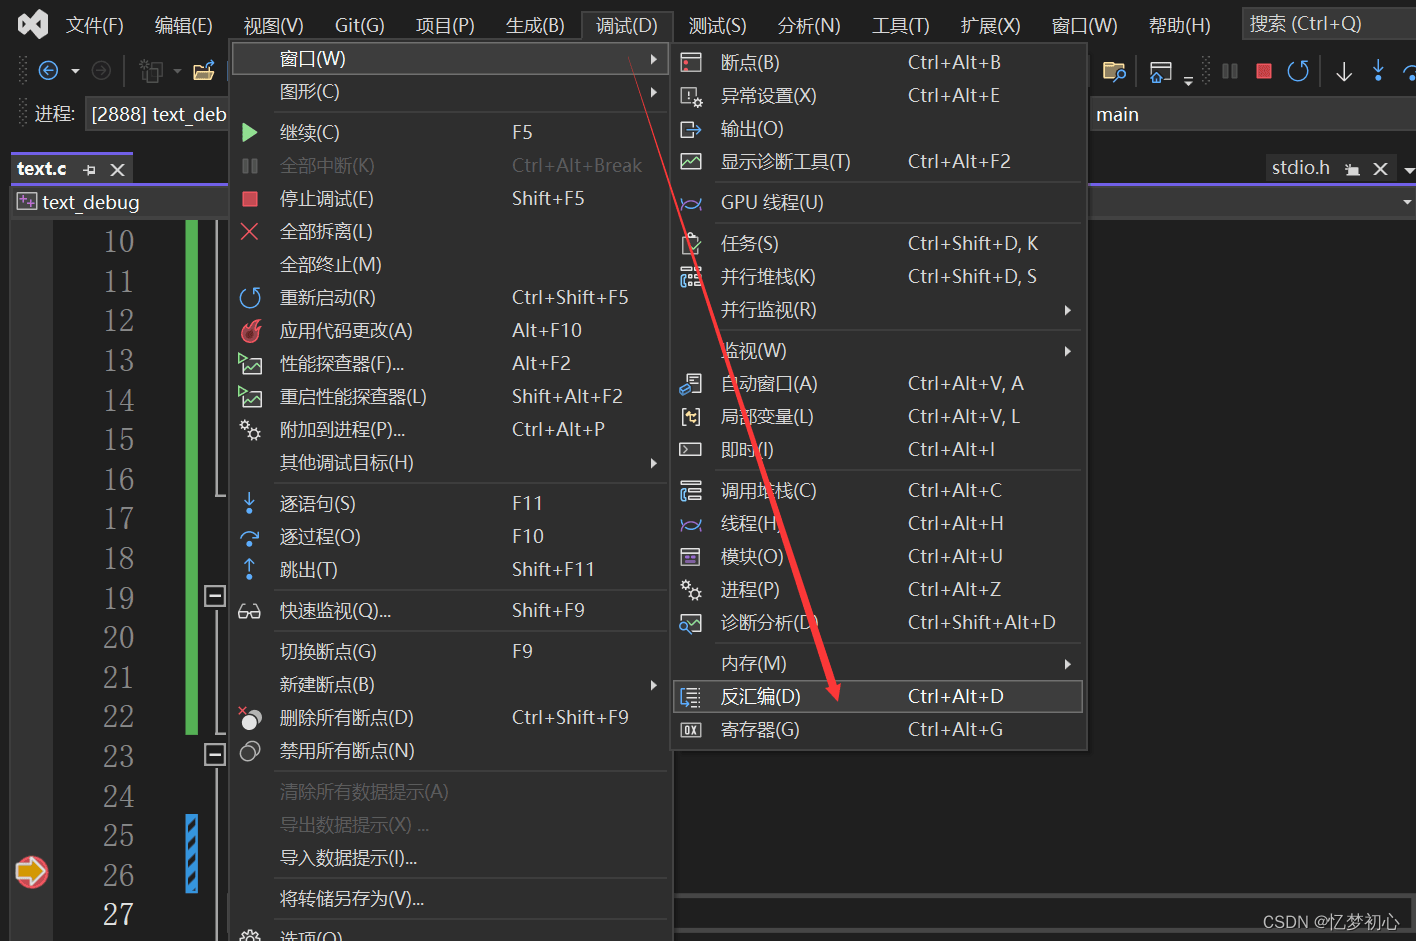1416x941 pixels.
Task: Expand Other Debug Targets (其他调试目标) submenu
Action: (449, 463)
